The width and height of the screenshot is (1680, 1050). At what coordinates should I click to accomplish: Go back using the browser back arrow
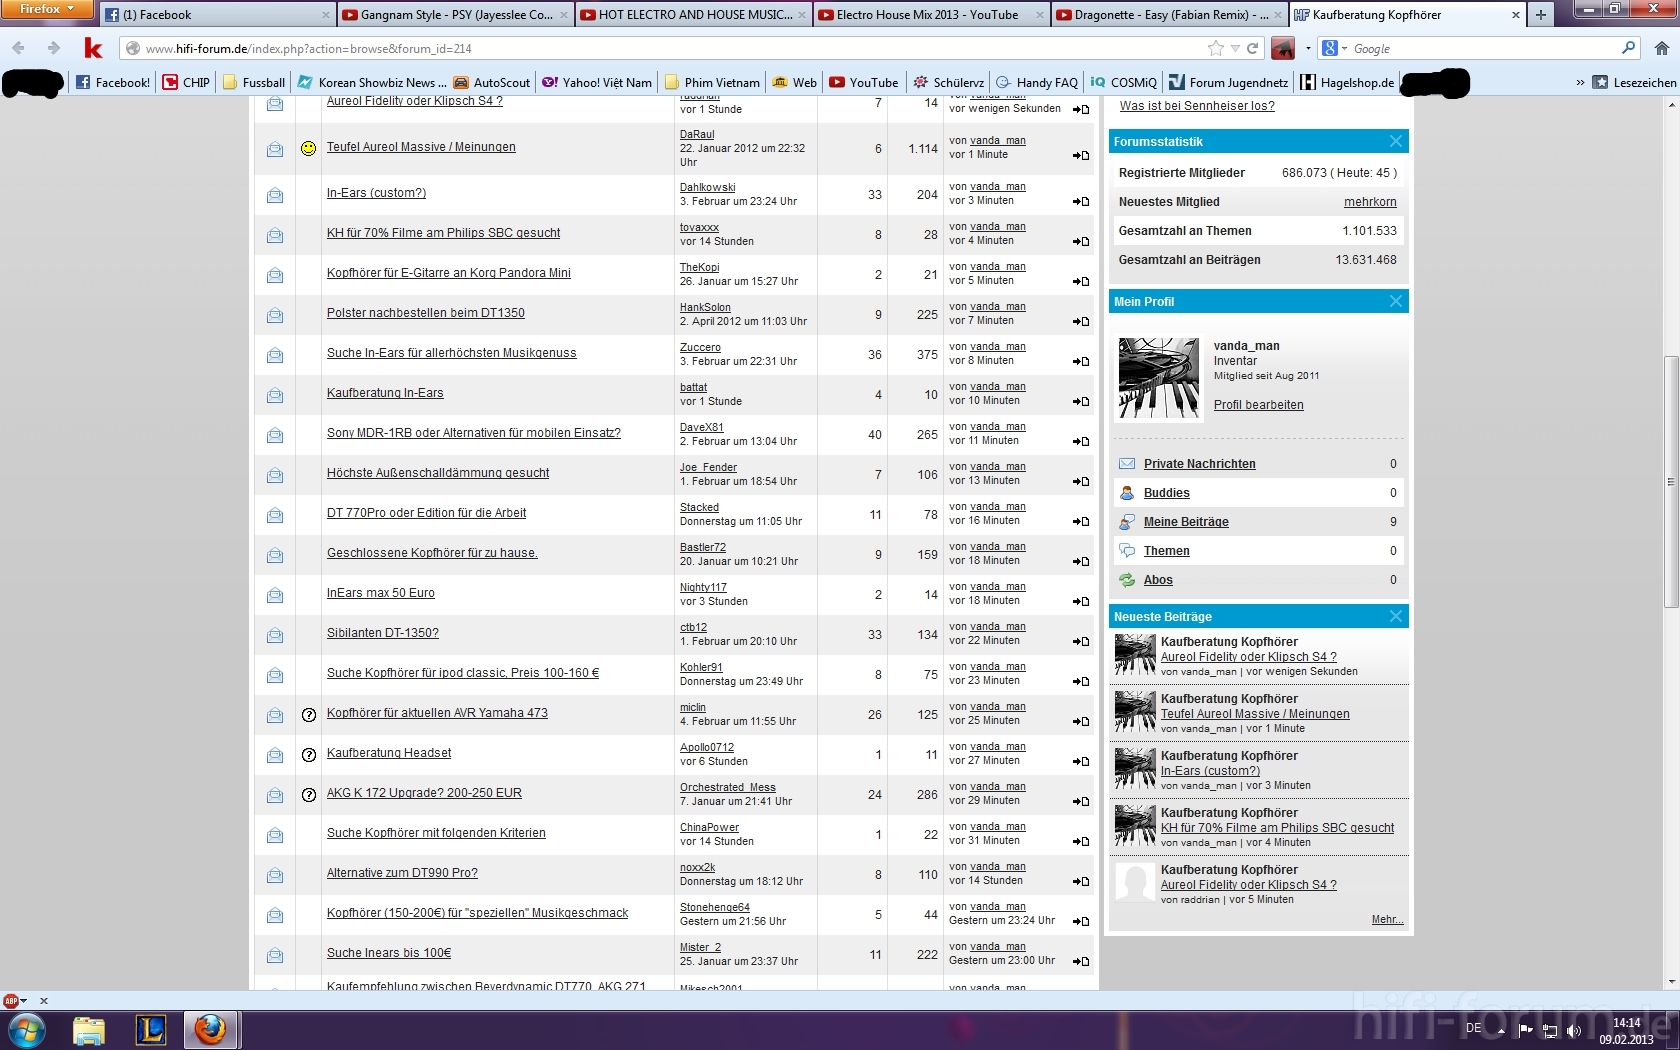[x=19, y=48]
